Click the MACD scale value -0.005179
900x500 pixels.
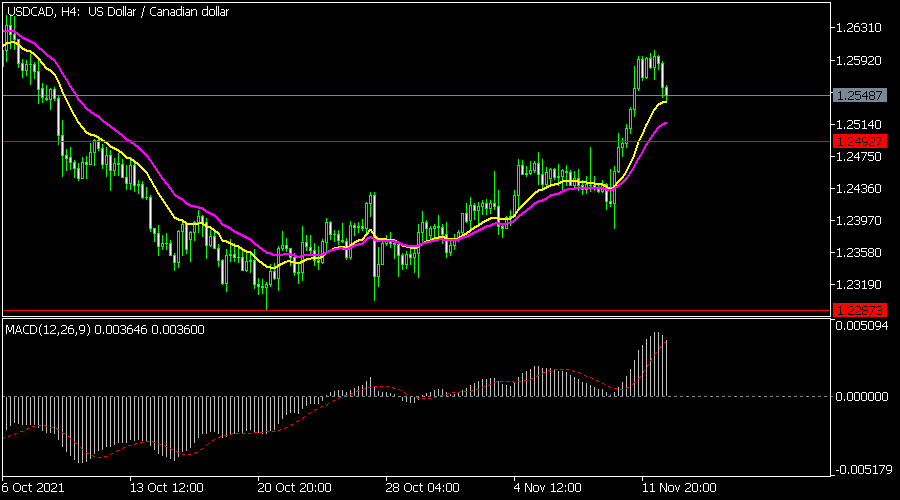(x=863, y=470)
